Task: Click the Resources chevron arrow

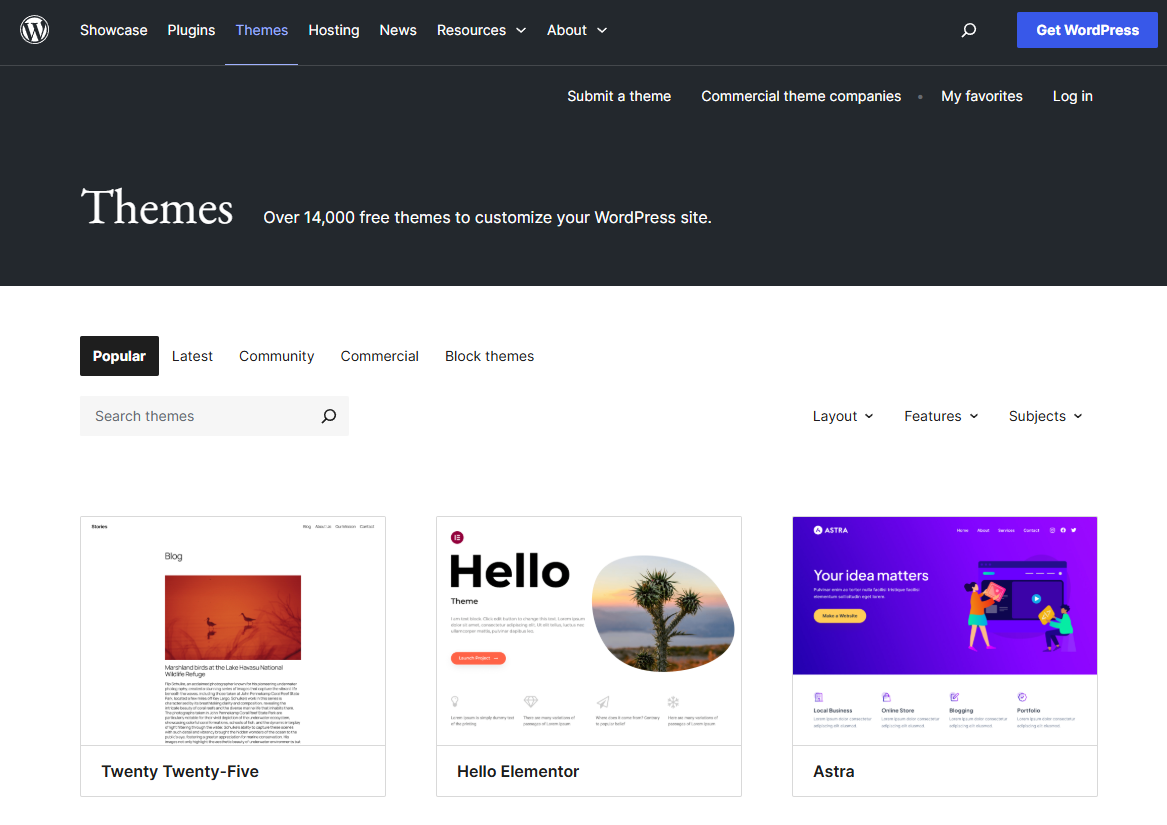Action: coord(521,31)
